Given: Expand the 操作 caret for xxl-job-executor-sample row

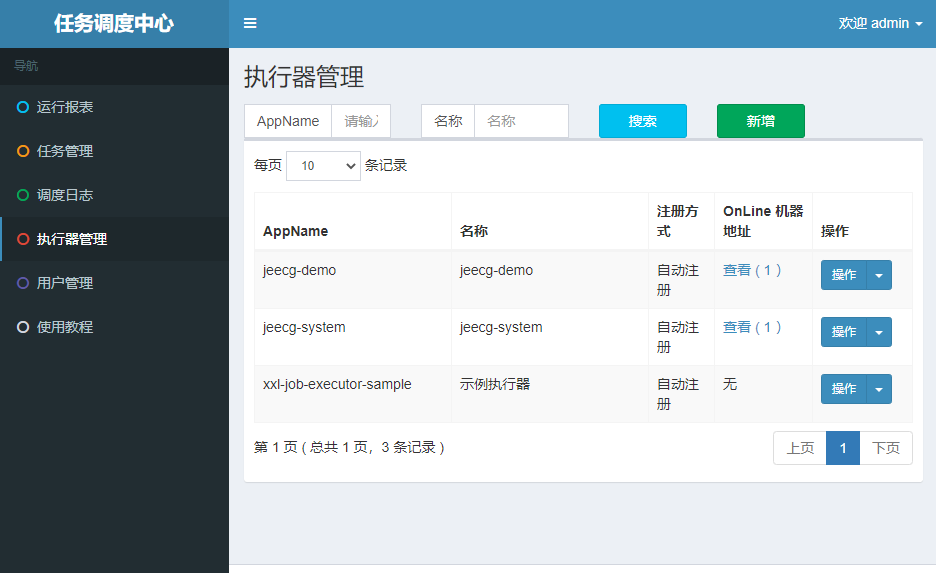Looking at the screenshot, I should click(879, 389).
